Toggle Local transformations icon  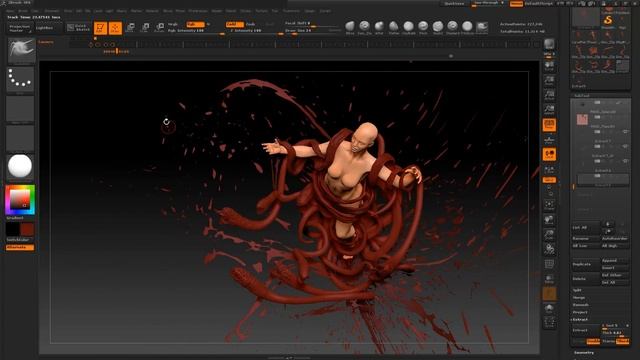pyautogui.click(x=549, y=154)
